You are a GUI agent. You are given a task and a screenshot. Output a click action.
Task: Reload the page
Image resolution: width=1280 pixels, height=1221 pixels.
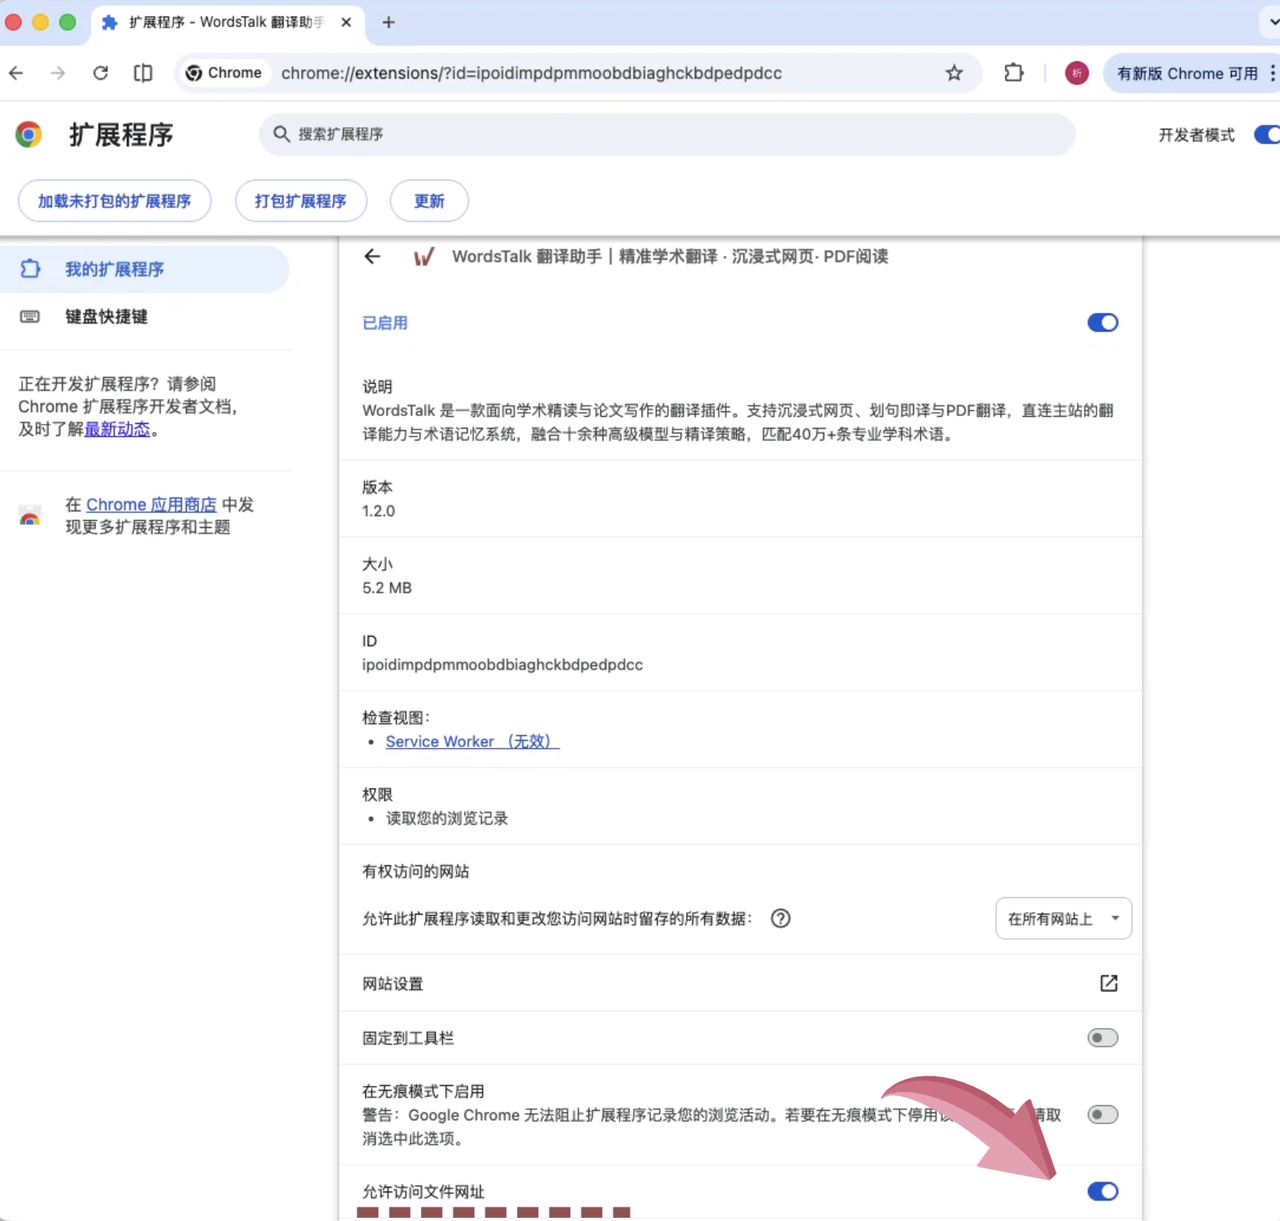[100, 73]
